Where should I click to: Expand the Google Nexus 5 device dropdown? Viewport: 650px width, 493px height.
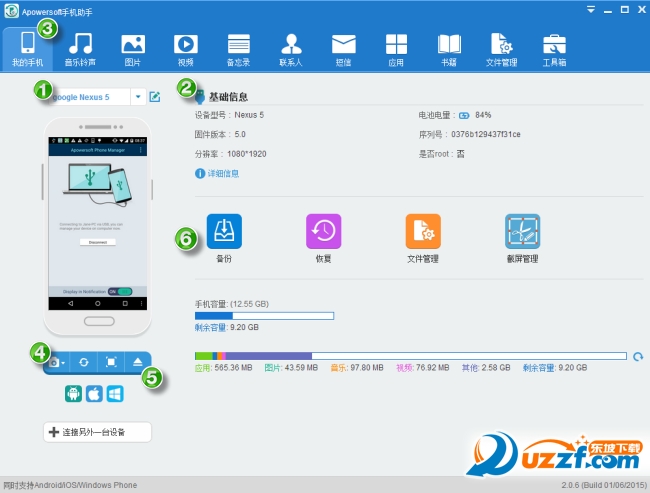click(138, 97)
